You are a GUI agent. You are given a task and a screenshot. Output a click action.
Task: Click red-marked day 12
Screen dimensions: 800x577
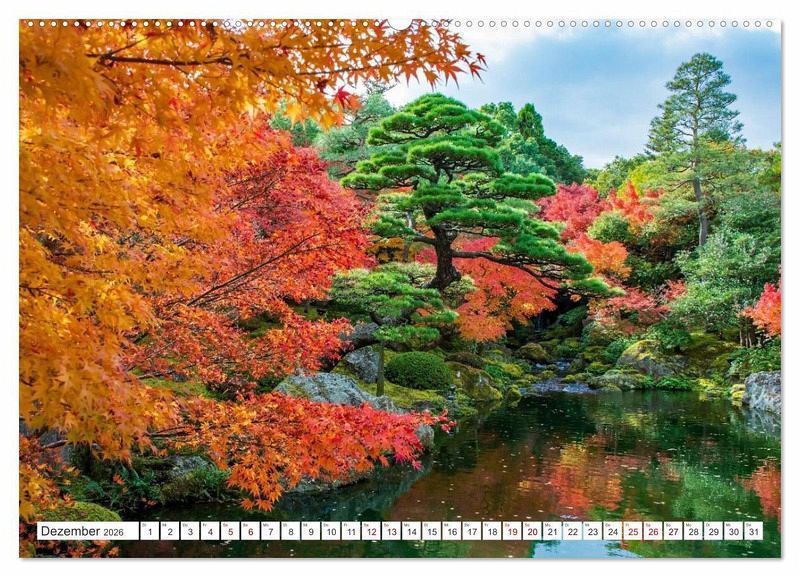click(x=371, y=531)
